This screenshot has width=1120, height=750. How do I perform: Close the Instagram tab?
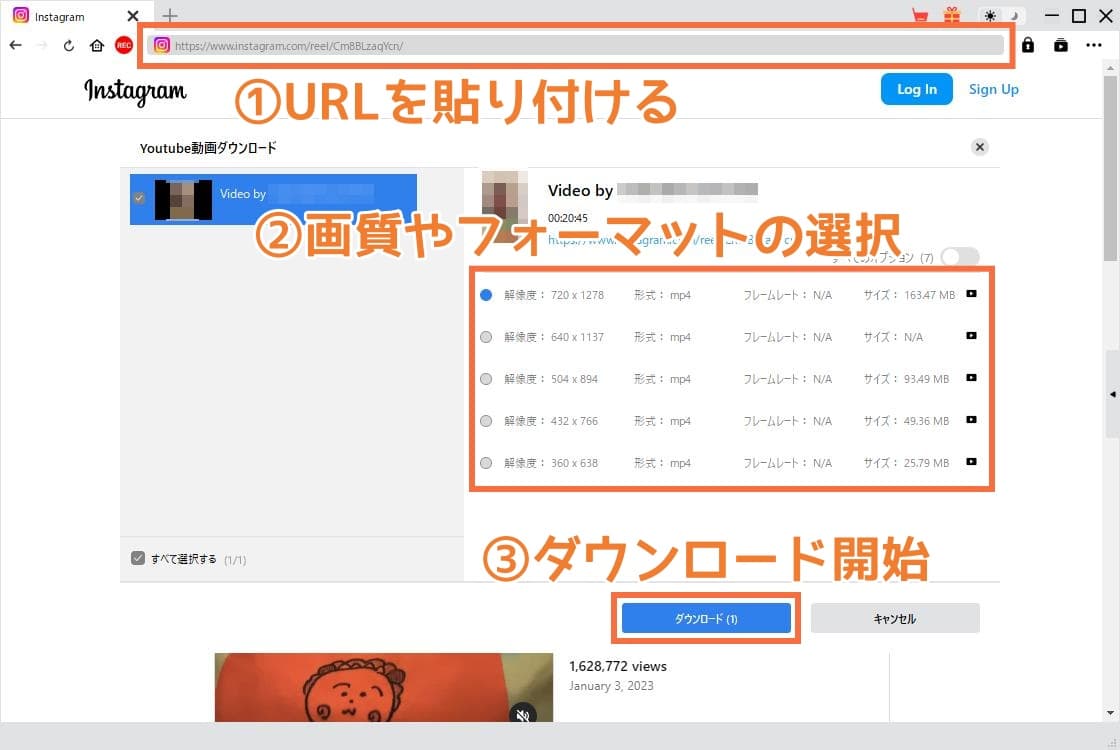(133, 16)
